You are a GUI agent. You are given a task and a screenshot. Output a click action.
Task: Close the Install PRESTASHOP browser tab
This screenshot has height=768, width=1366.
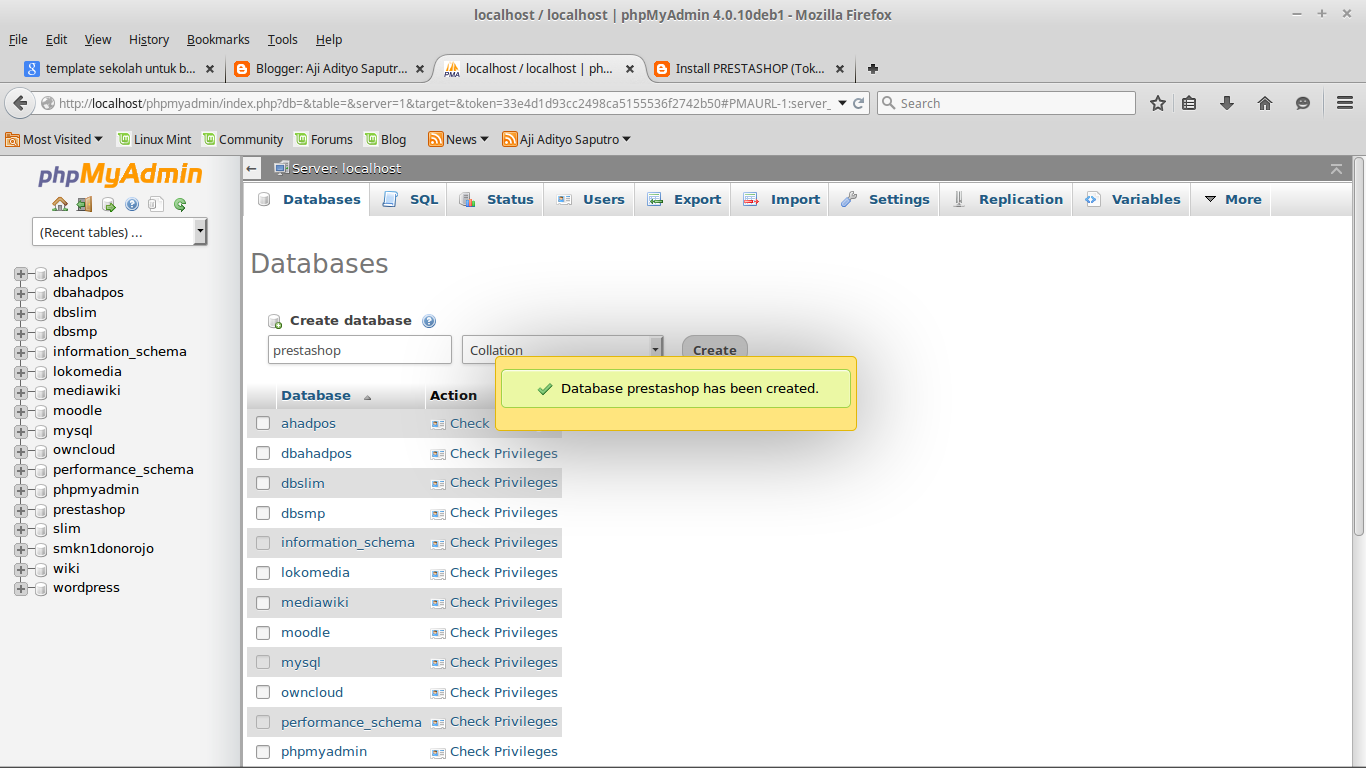click(x=839, y=69)
